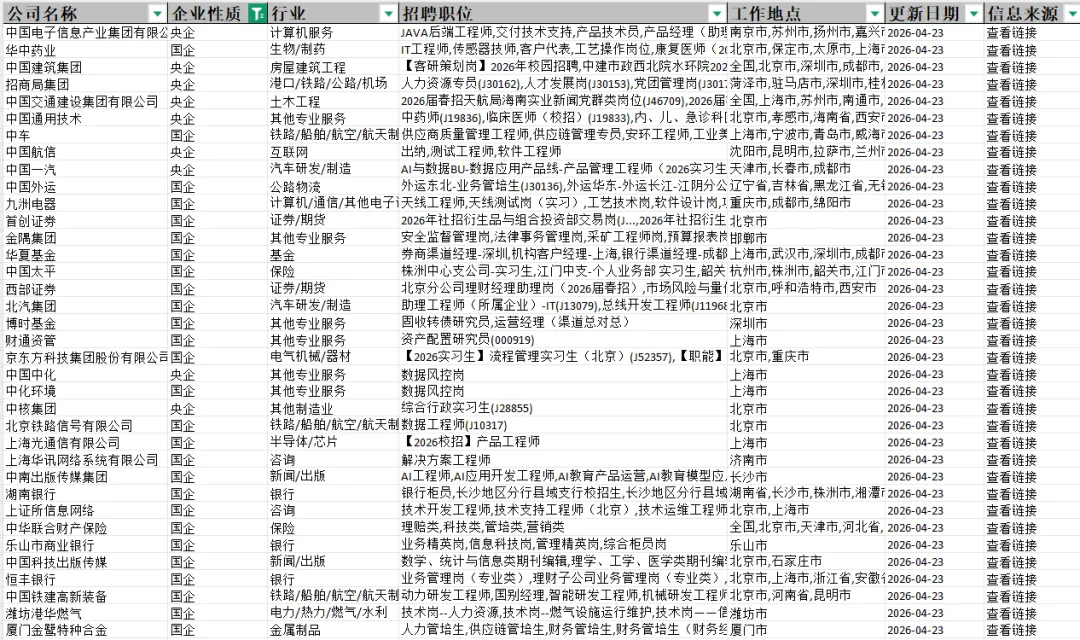Select the 中核集团 cell
Screen dimensions: 1080x640
click(85, 409)
